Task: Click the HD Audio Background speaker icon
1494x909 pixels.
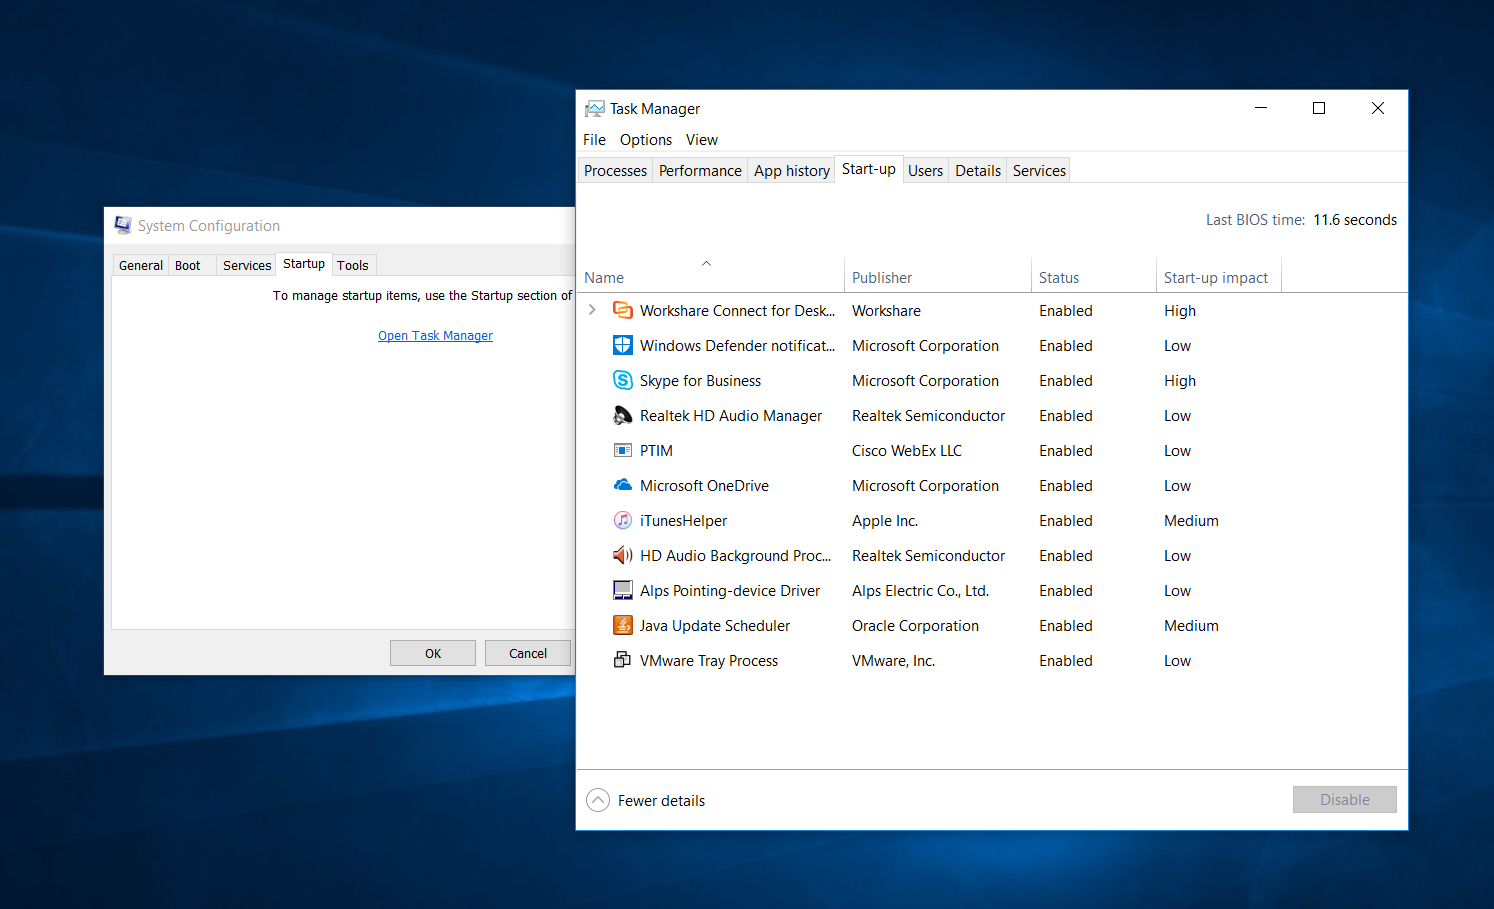Action: (x=622, y=555)
